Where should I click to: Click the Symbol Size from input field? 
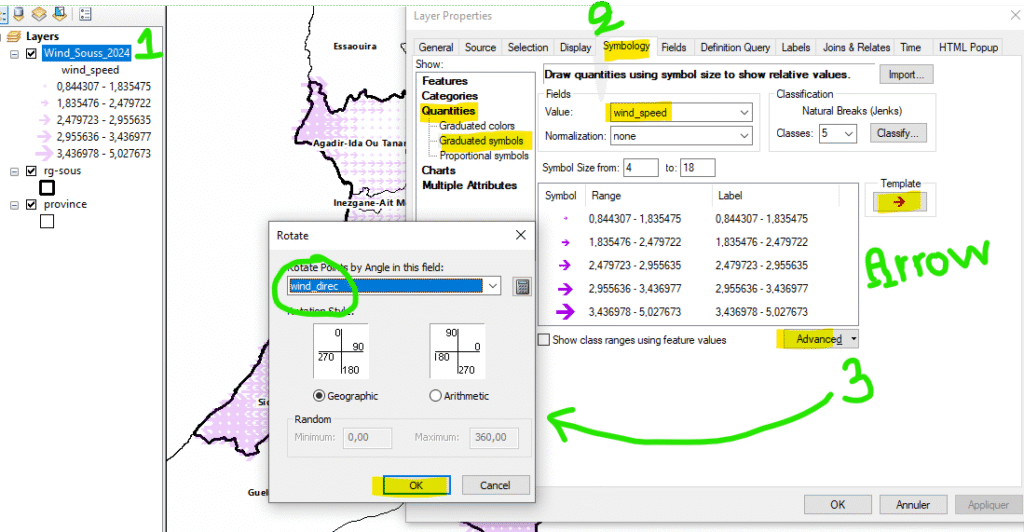coord(640,167)
